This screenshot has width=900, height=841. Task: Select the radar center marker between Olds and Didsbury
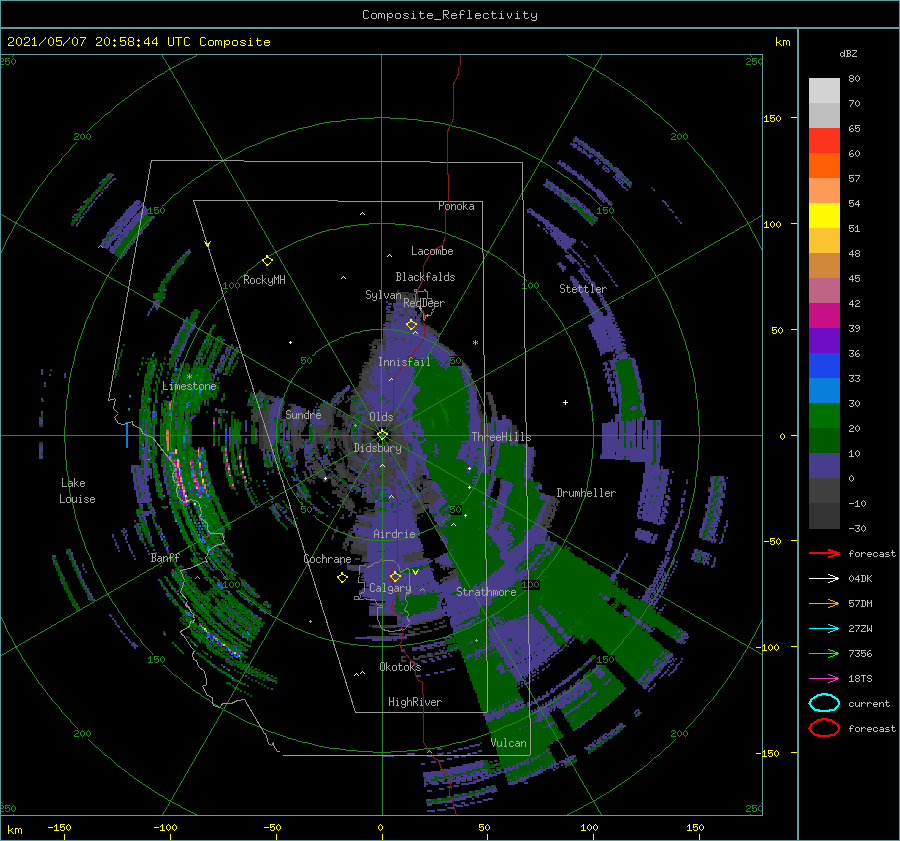point(382,435)
